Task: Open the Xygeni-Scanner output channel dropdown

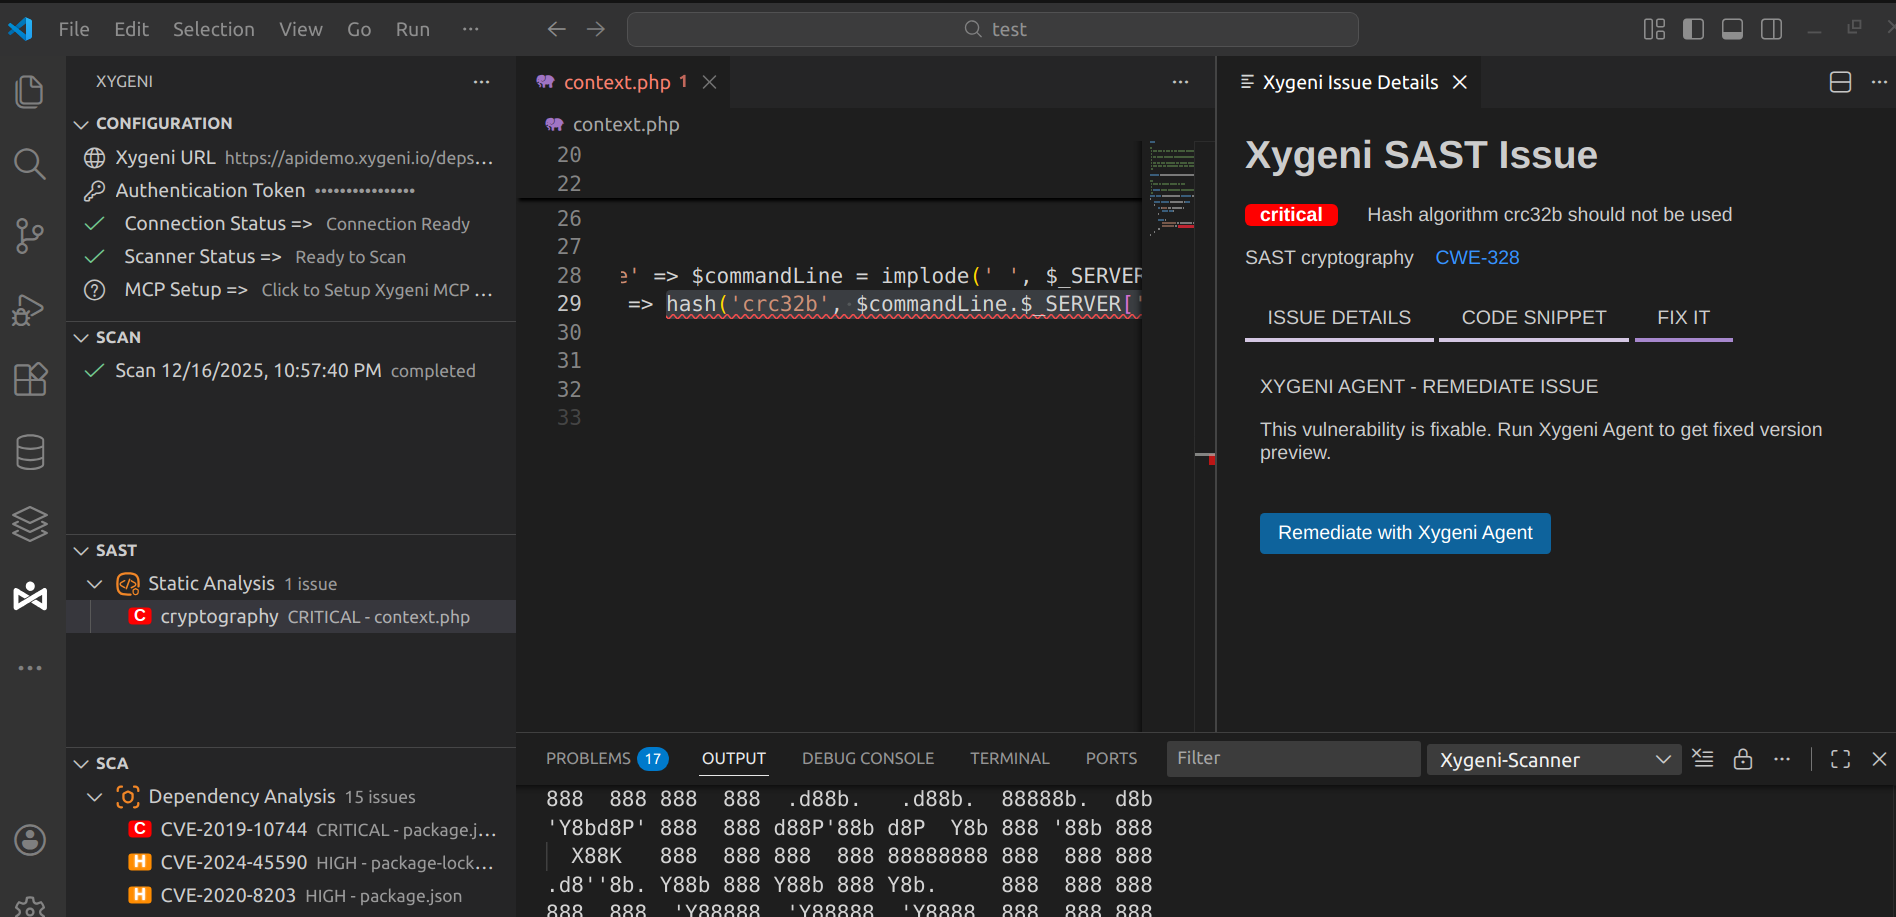Action: [x=1554, y=760]
